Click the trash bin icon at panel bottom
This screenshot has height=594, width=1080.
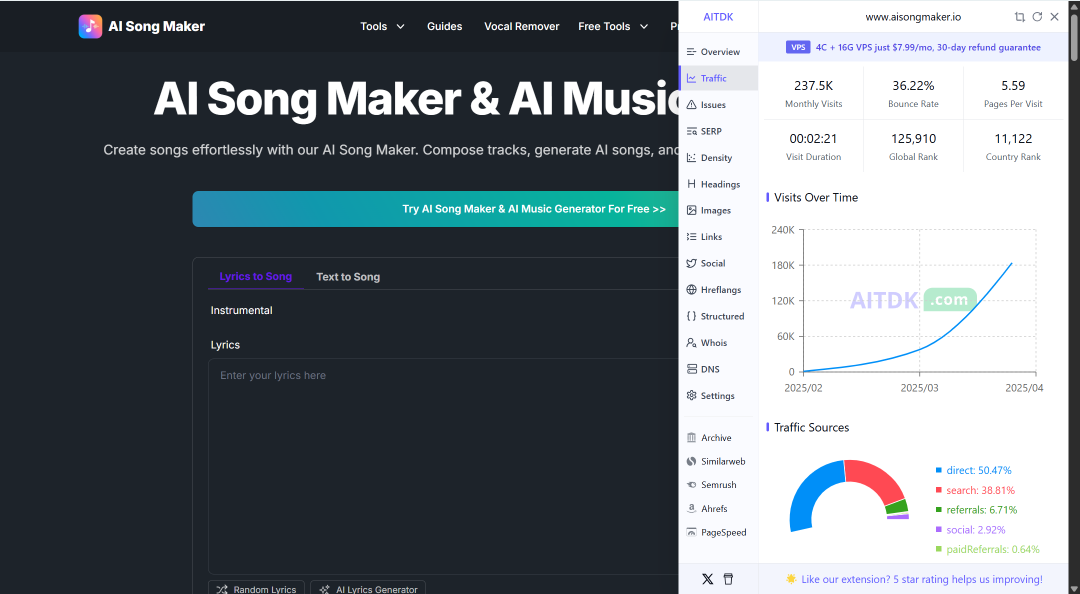(x=728, y=579)
